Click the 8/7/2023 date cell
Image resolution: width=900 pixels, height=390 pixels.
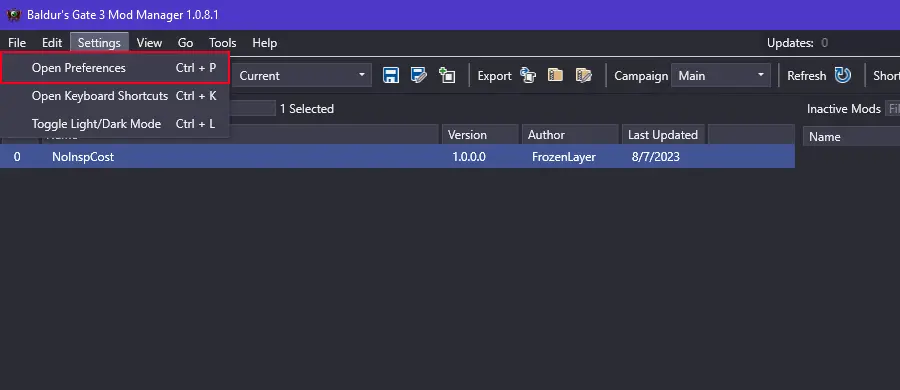655,156
